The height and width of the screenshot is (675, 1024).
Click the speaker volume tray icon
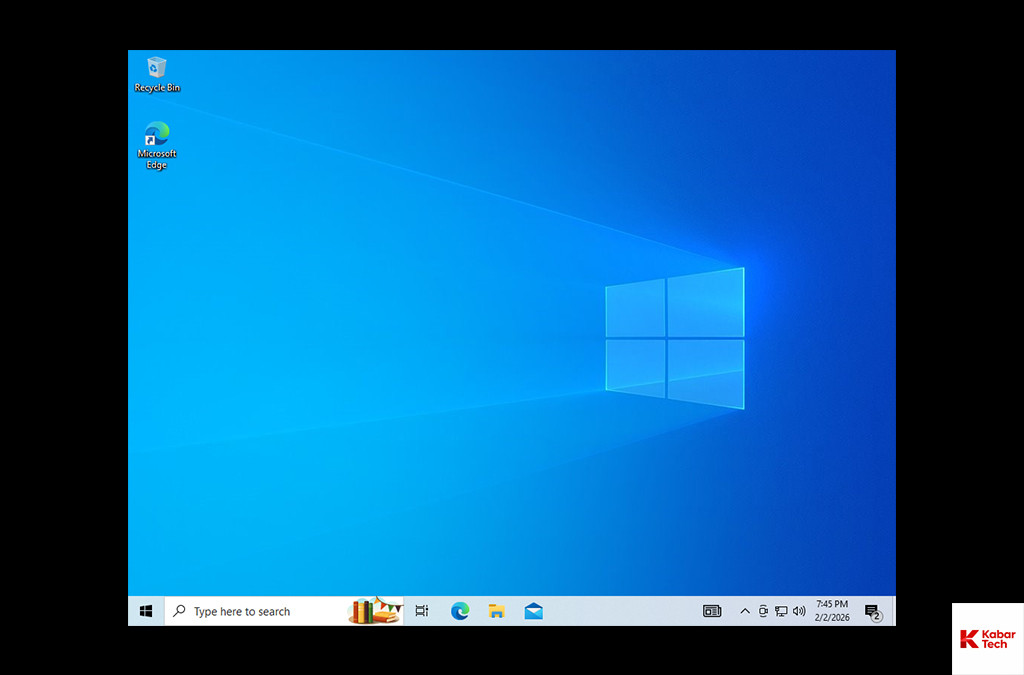click(799, 611)
